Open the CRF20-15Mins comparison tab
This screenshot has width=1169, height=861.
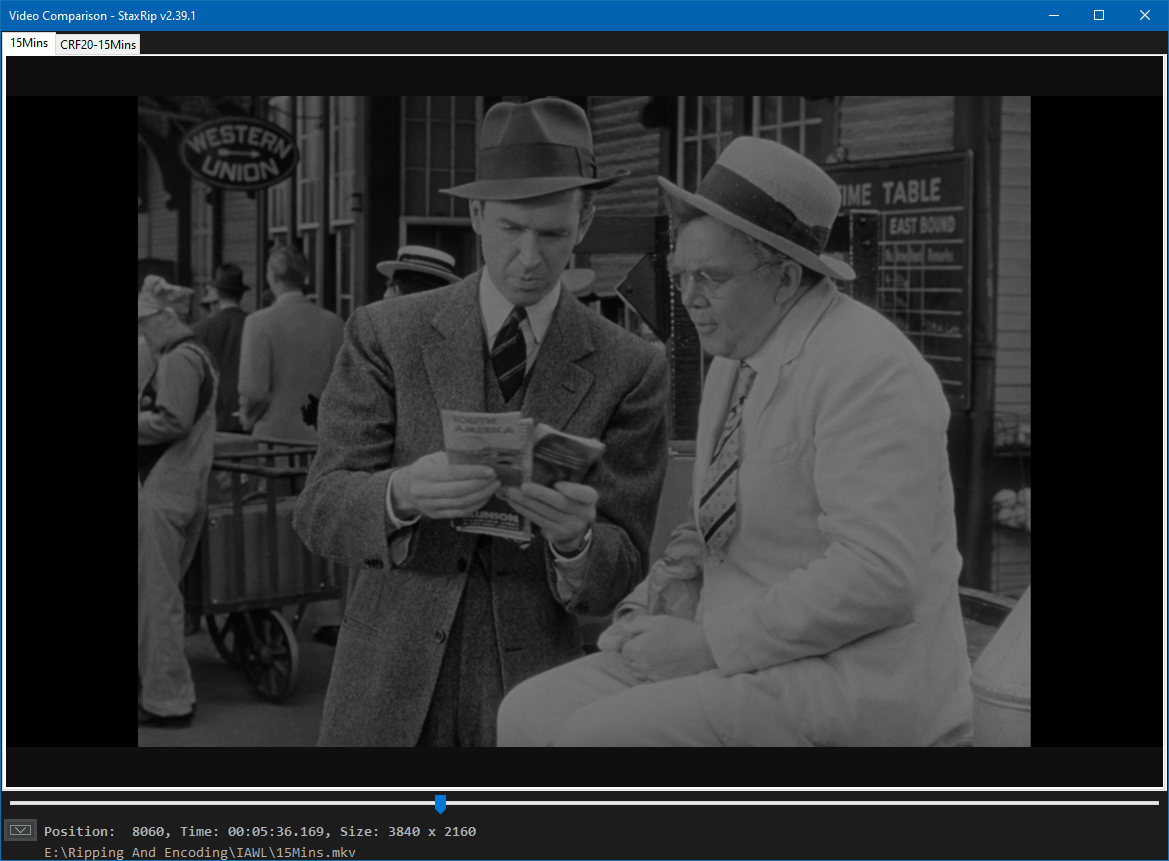tap(98, 44)
